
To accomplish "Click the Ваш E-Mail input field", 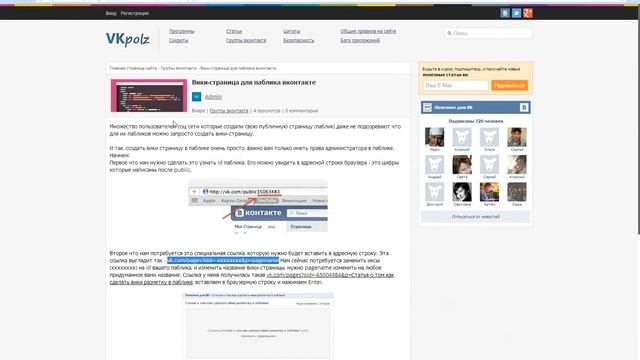I will coord(455,85).
